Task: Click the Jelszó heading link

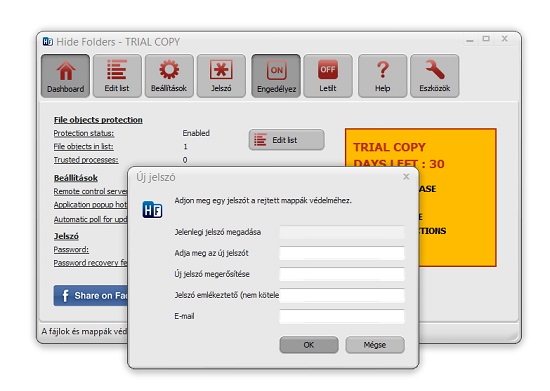Action: pyautogui.click(x=66, y=236)
